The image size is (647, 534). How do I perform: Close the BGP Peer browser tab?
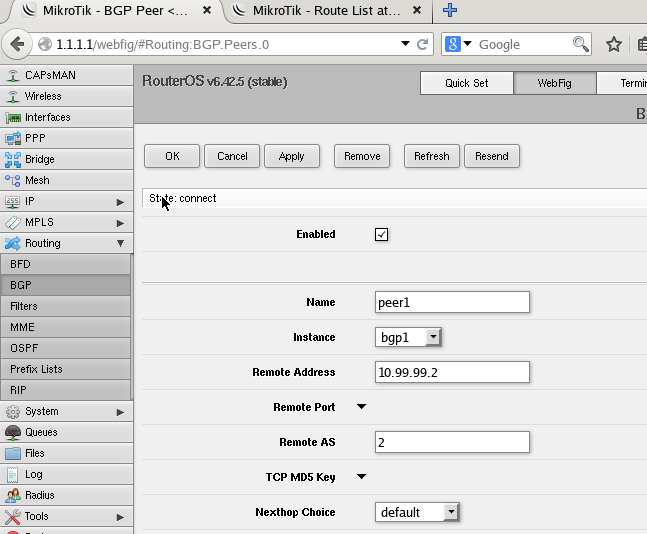click(207, 10)
